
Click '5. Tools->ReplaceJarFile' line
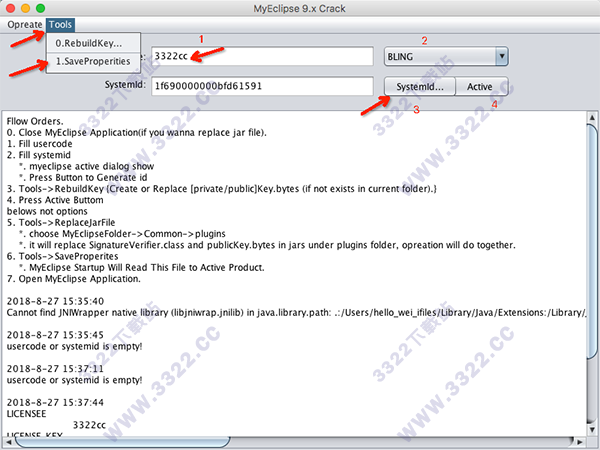(61, 223)
